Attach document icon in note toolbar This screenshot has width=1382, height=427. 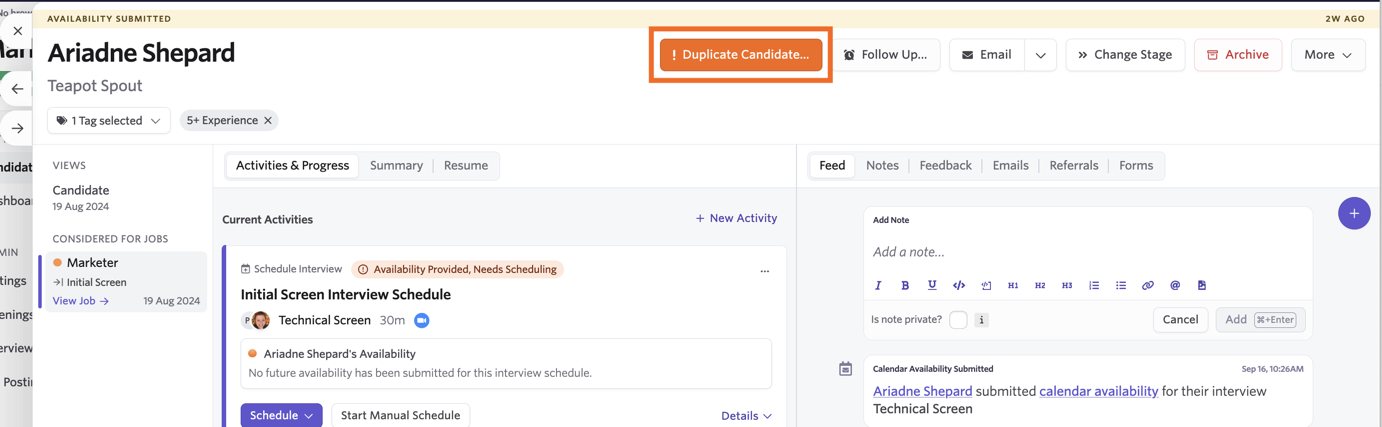pyautogui.click(x=1202, y=285)
